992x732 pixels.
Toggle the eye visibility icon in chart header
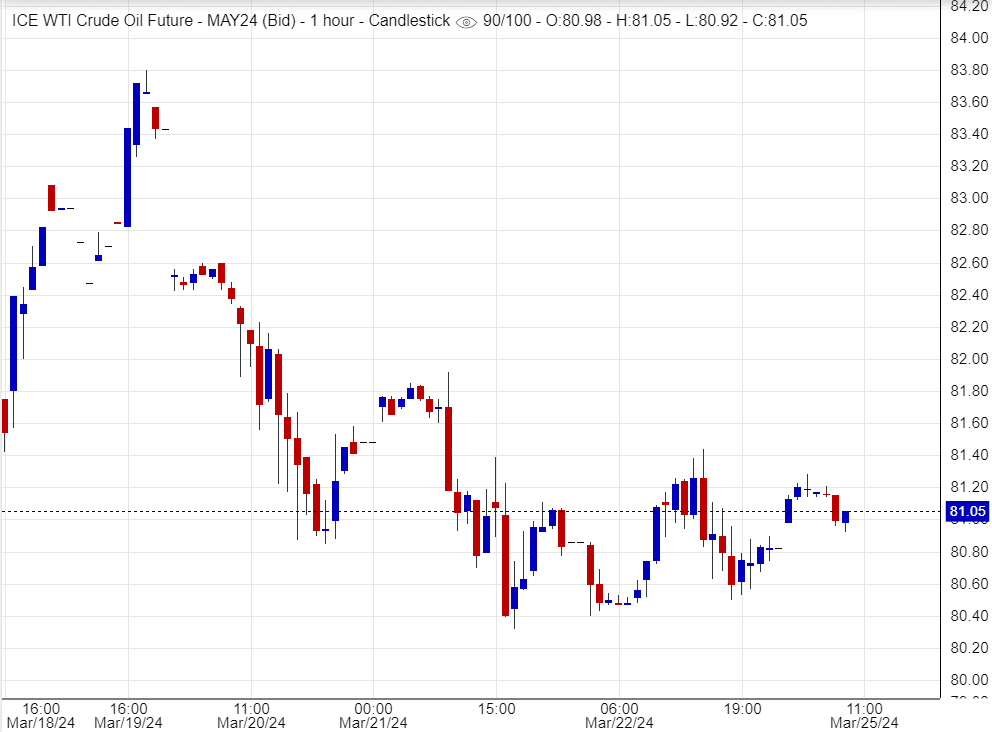pyautogui.click(x=466, y=21)
